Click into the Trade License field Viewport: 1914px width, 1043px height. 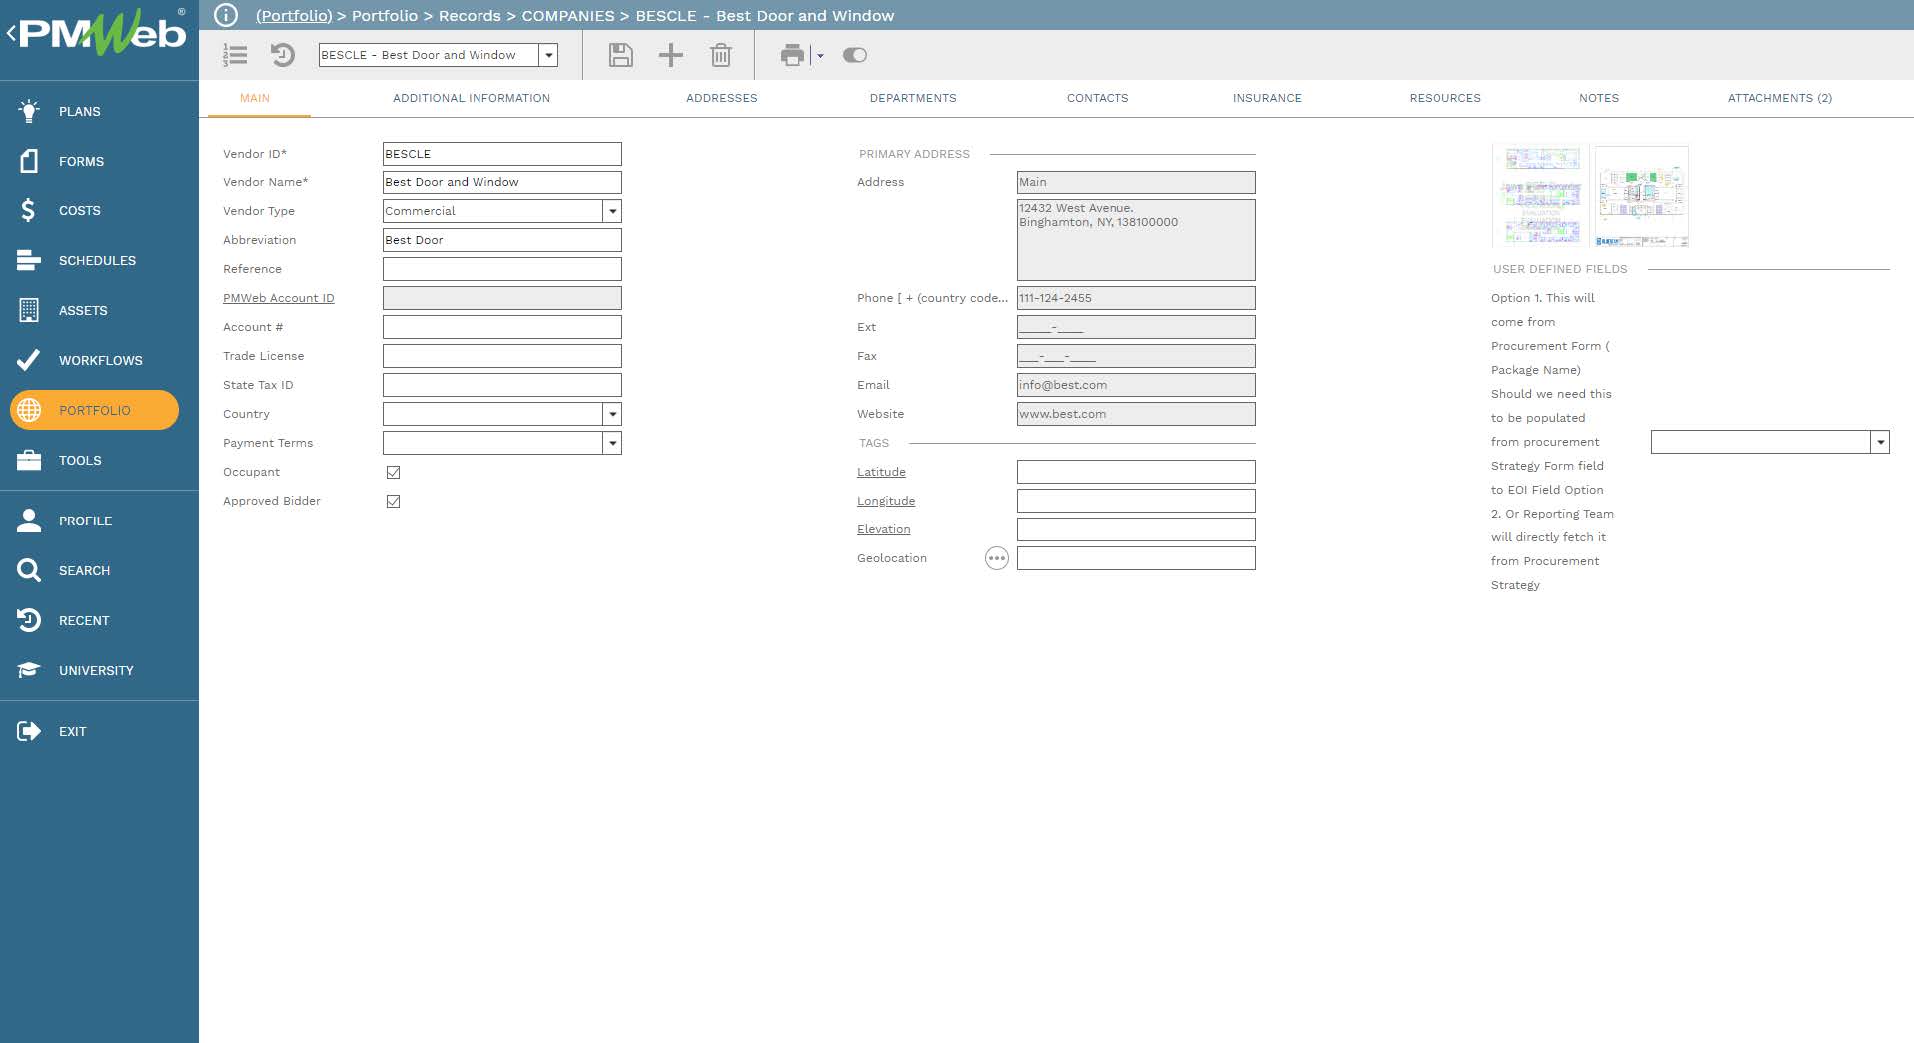coord(501,356)
